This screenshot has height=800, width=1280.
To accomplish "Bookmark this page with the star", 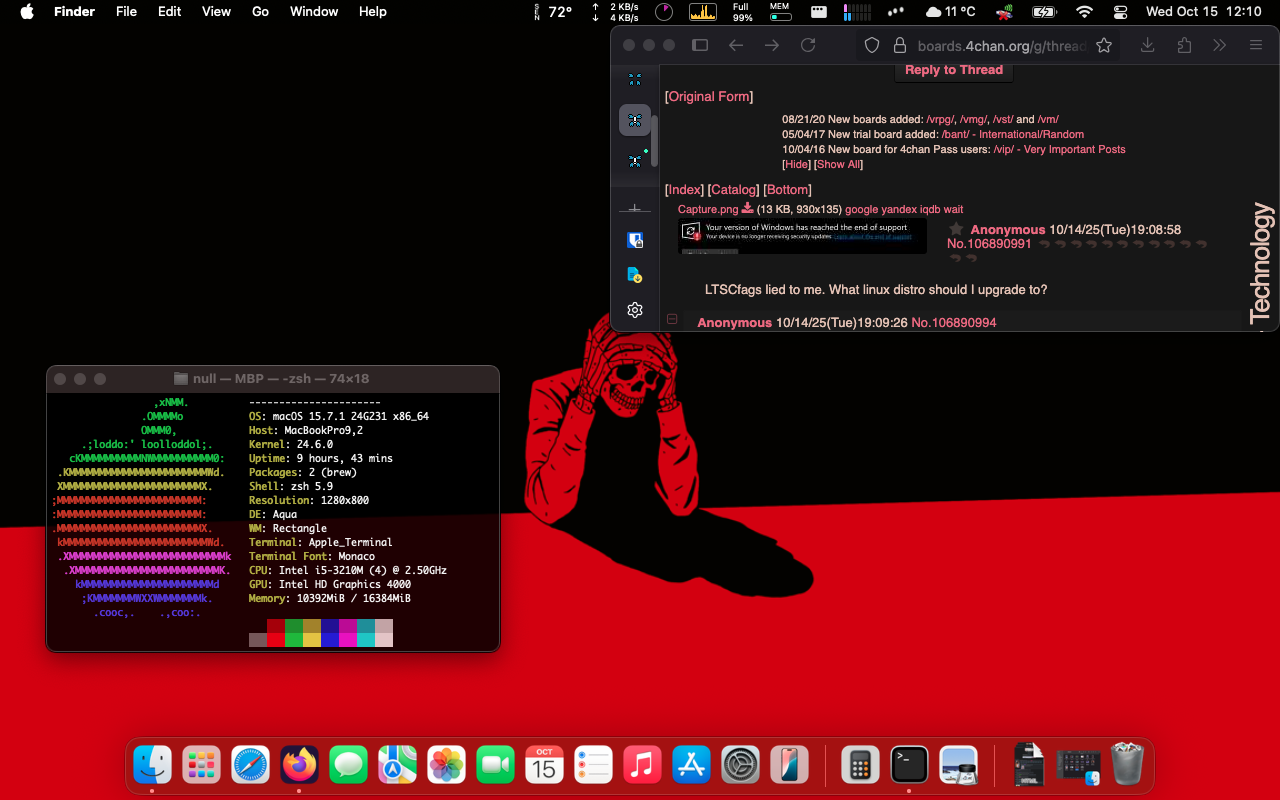I will [x=1104, y=45].
